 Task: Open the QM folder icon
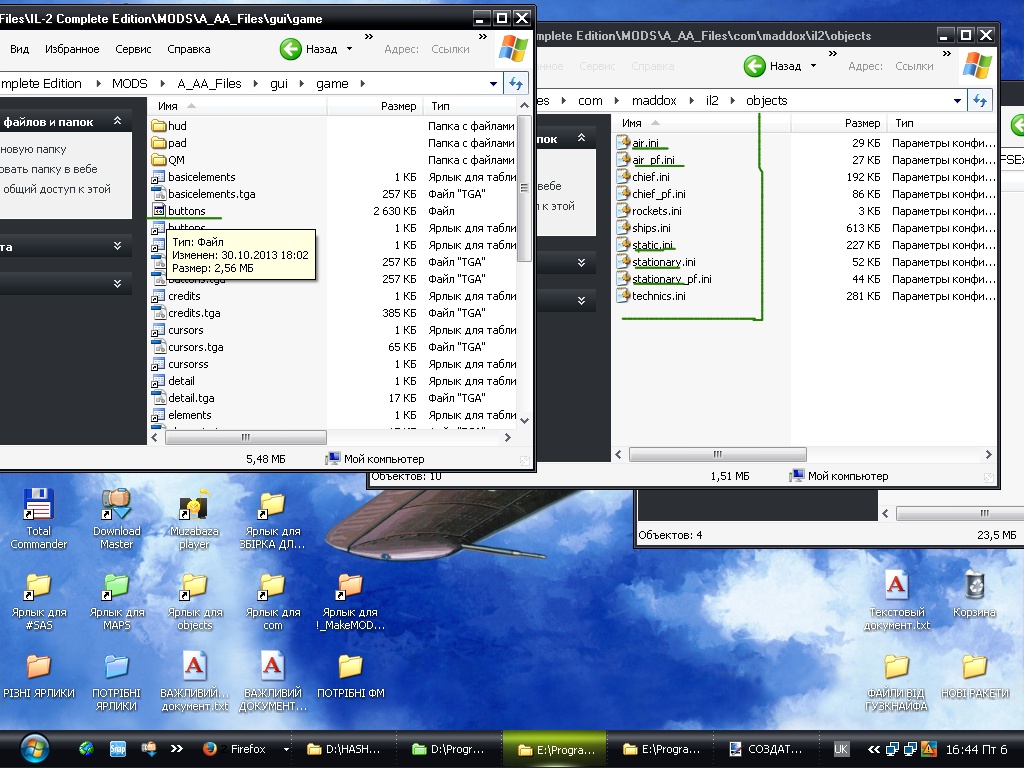(158, 160)
